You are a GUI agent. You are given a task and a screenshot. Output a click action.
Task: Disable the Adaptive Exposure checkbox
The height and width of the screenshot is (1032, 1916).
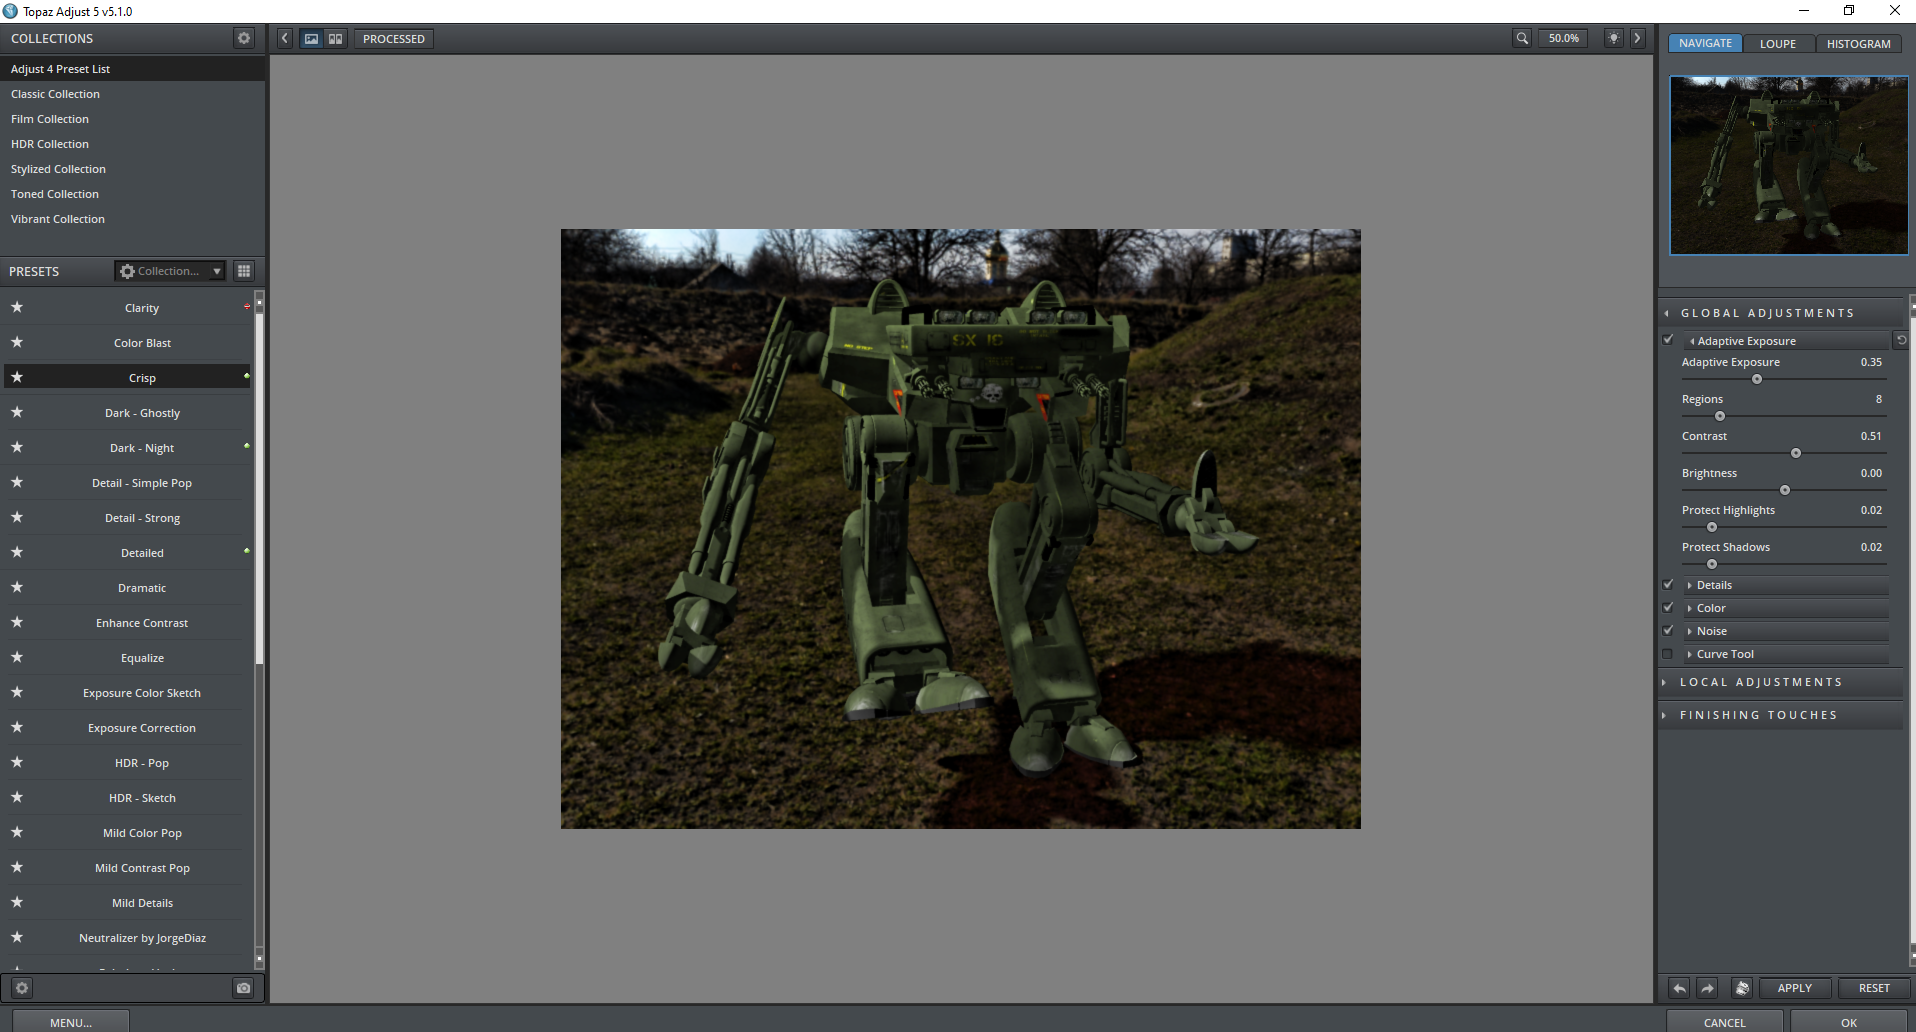coord(1668,340)
